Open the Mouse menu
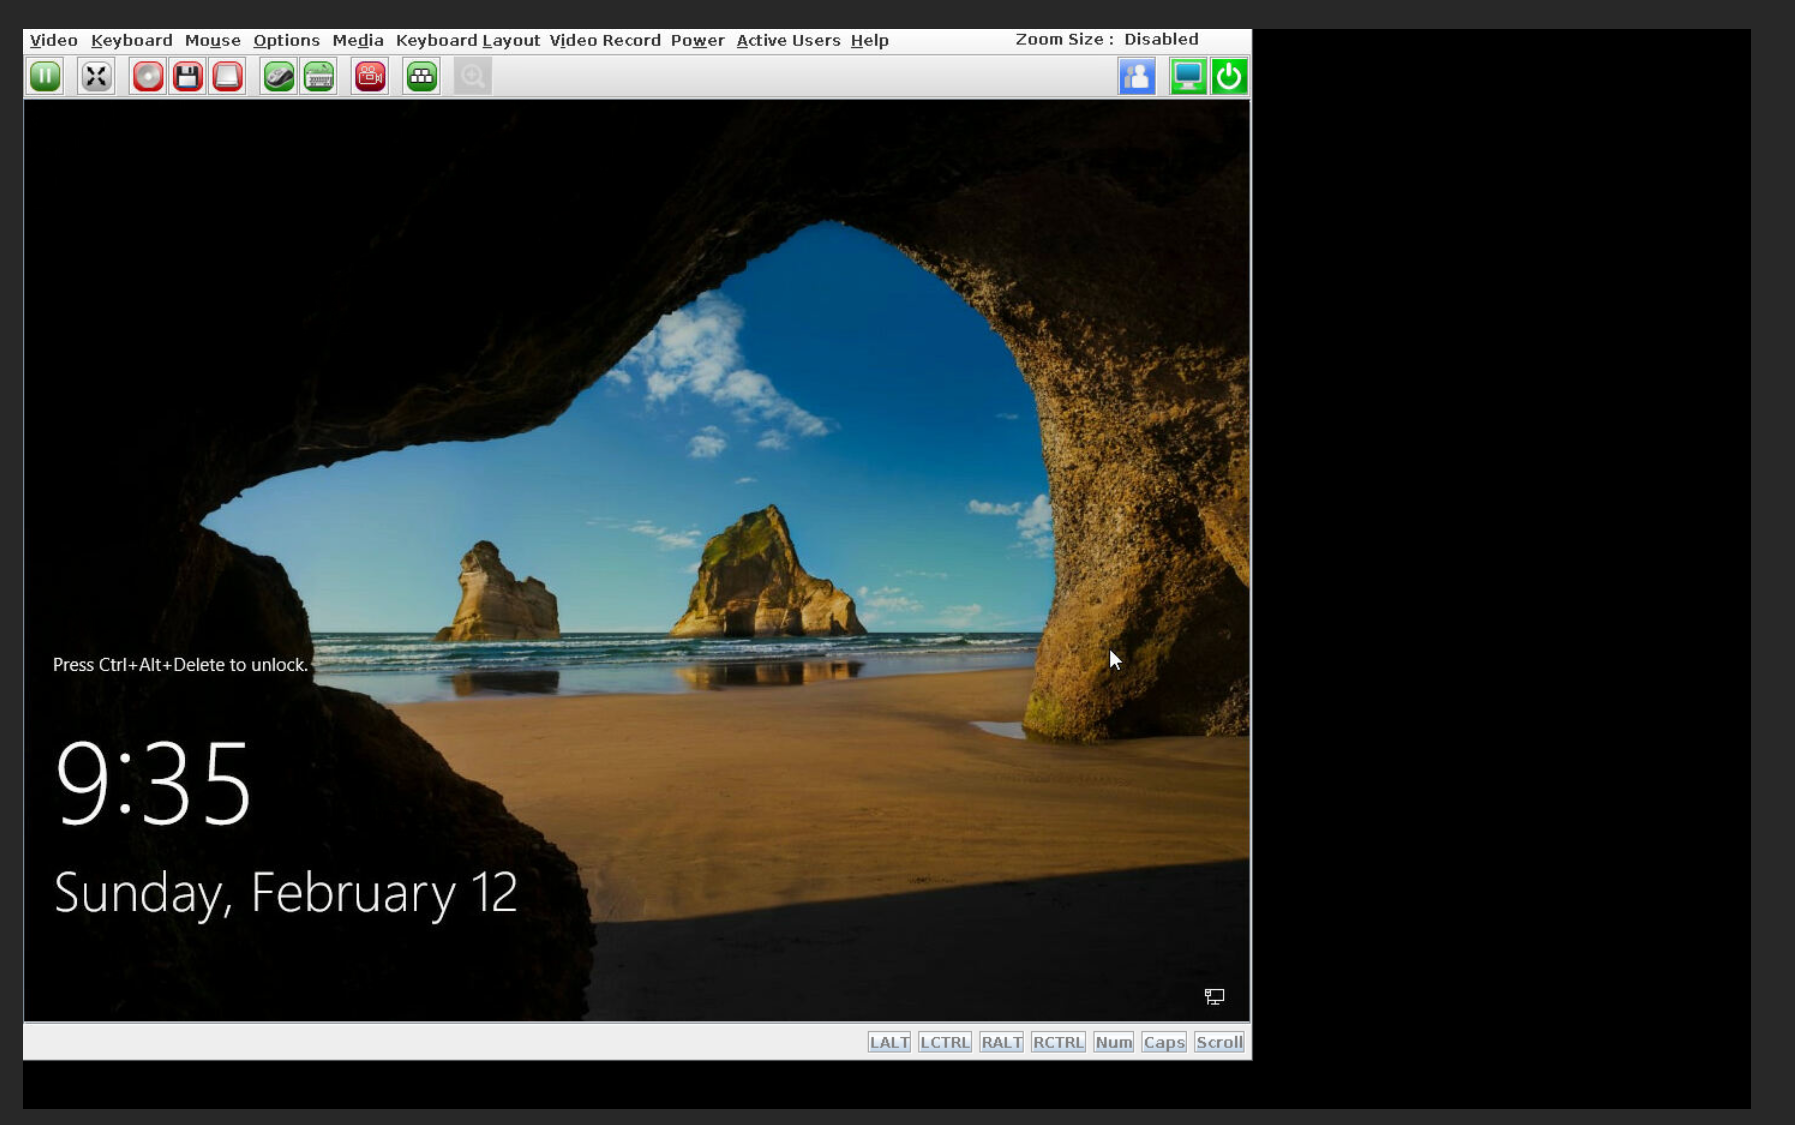 (x=212, y=40)
